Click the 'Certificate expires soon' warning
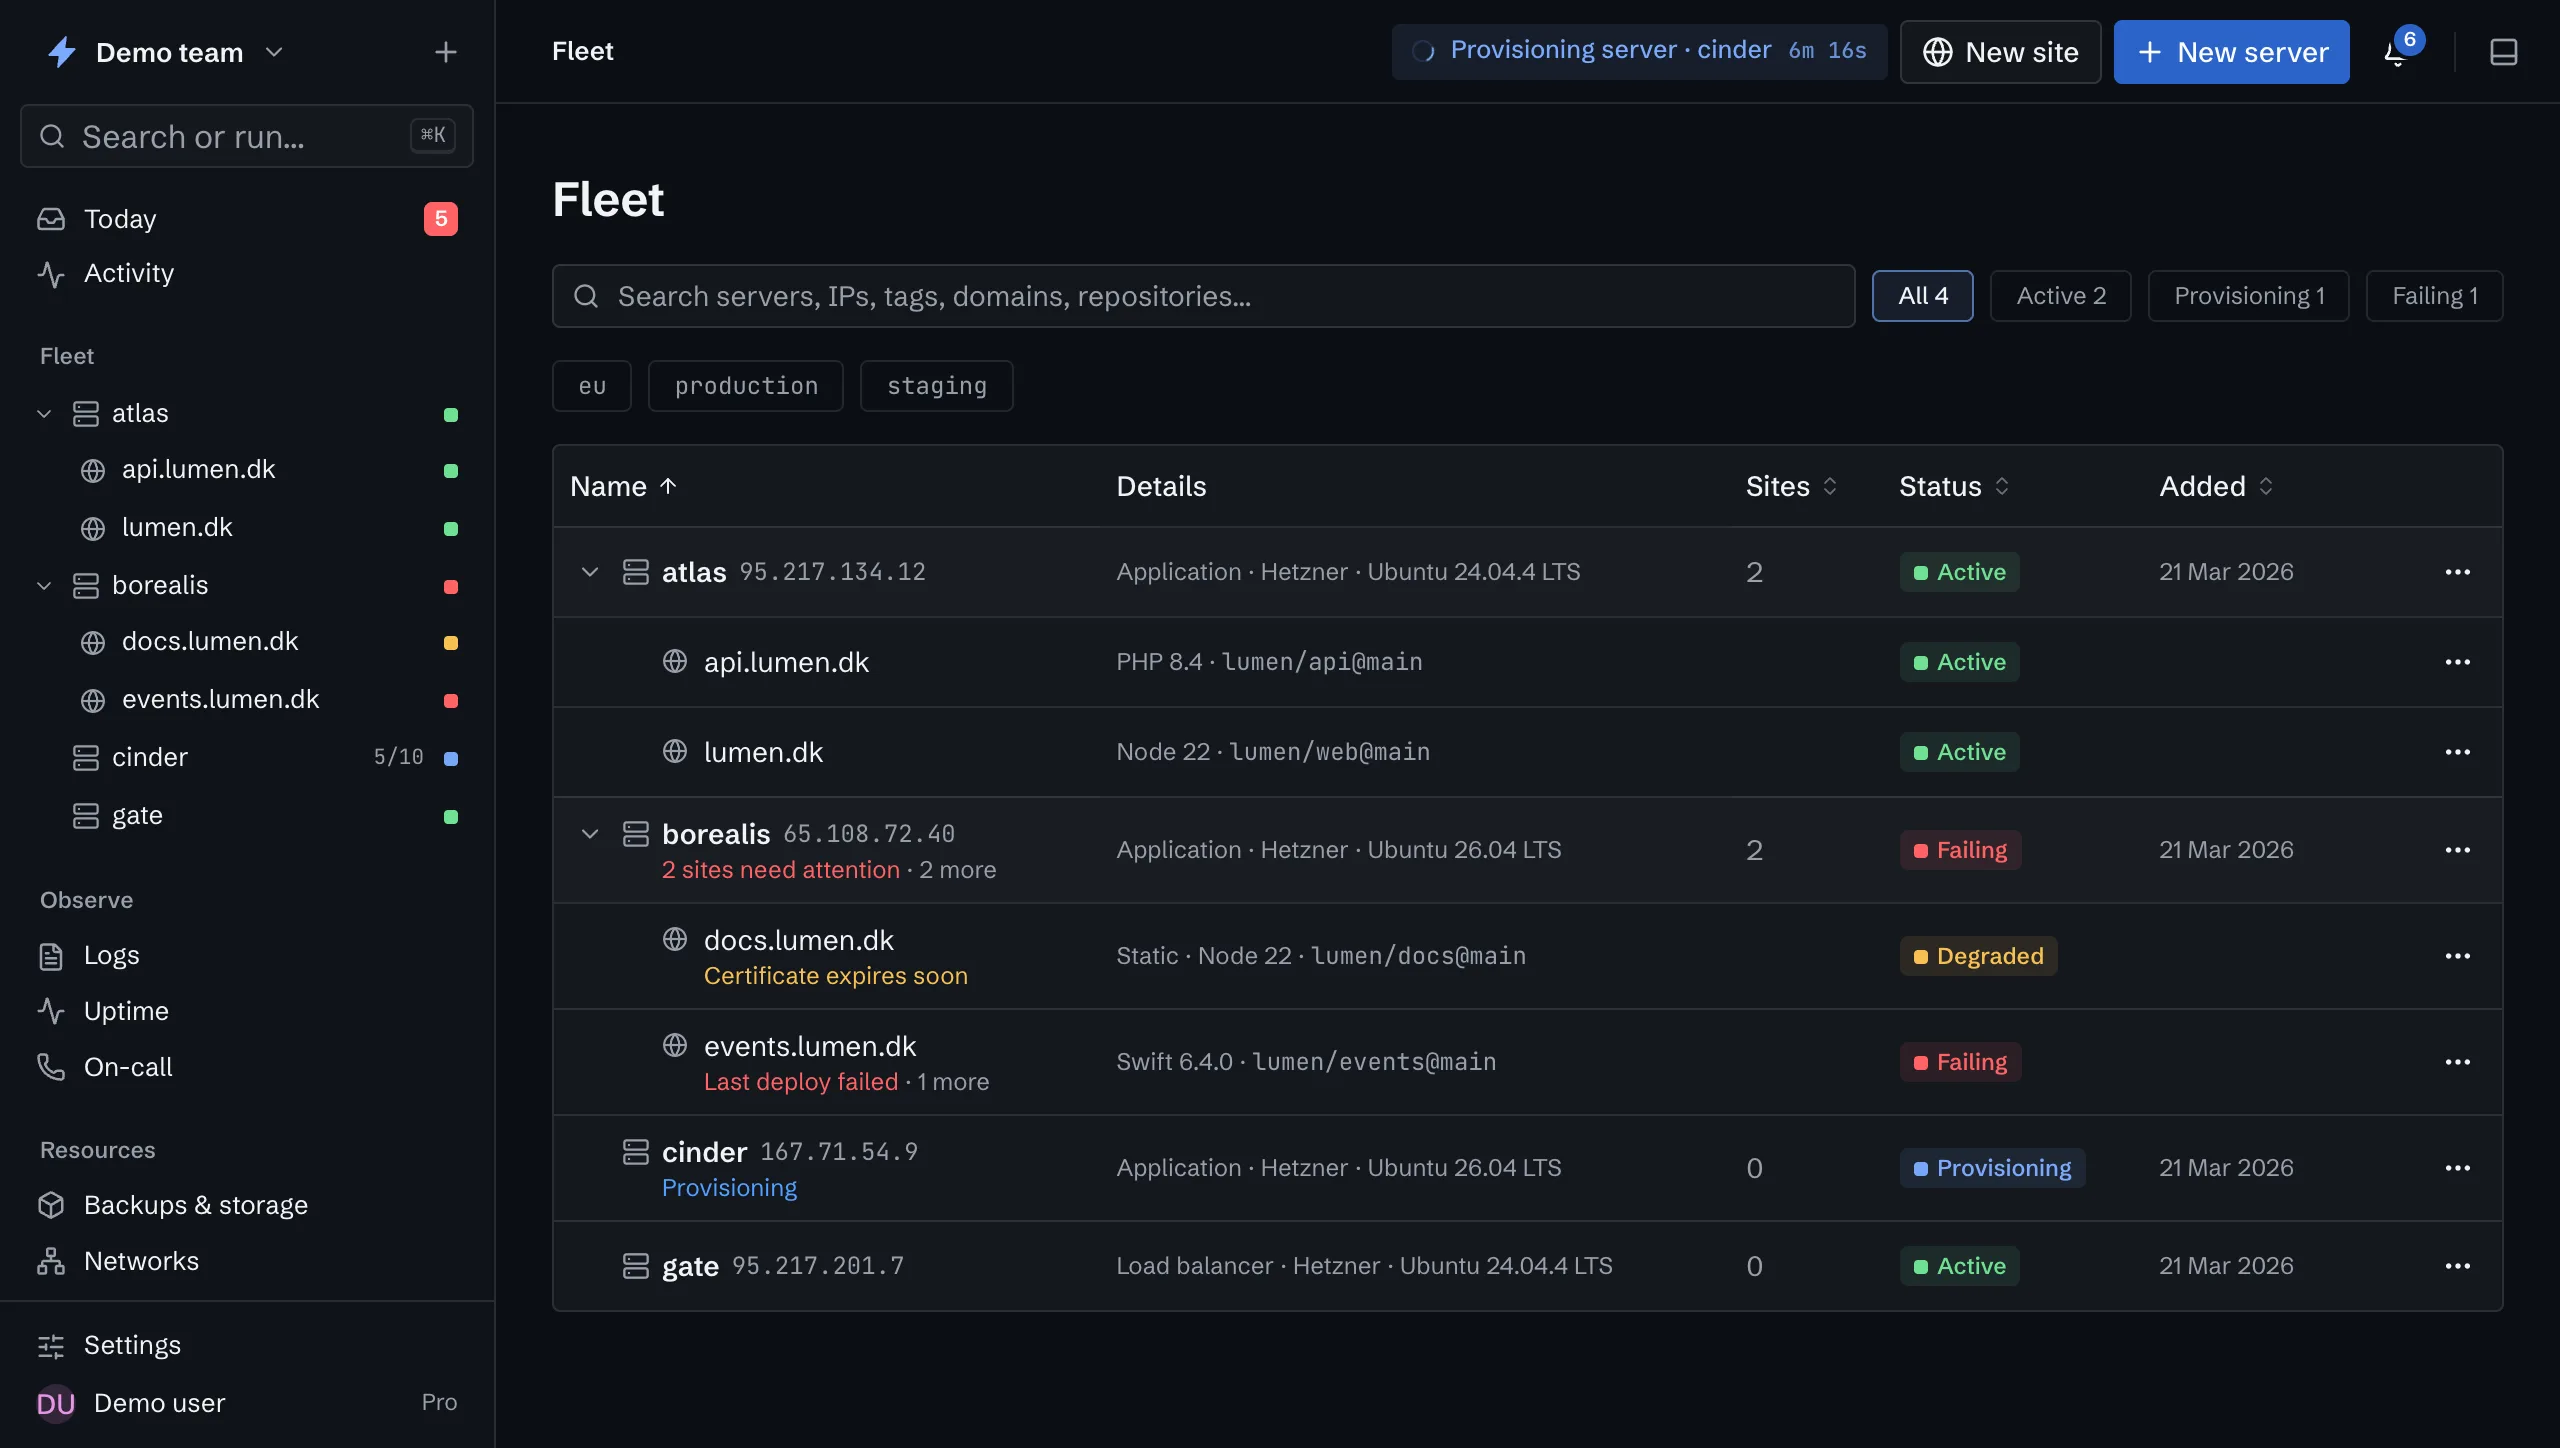 click(836, 976)
